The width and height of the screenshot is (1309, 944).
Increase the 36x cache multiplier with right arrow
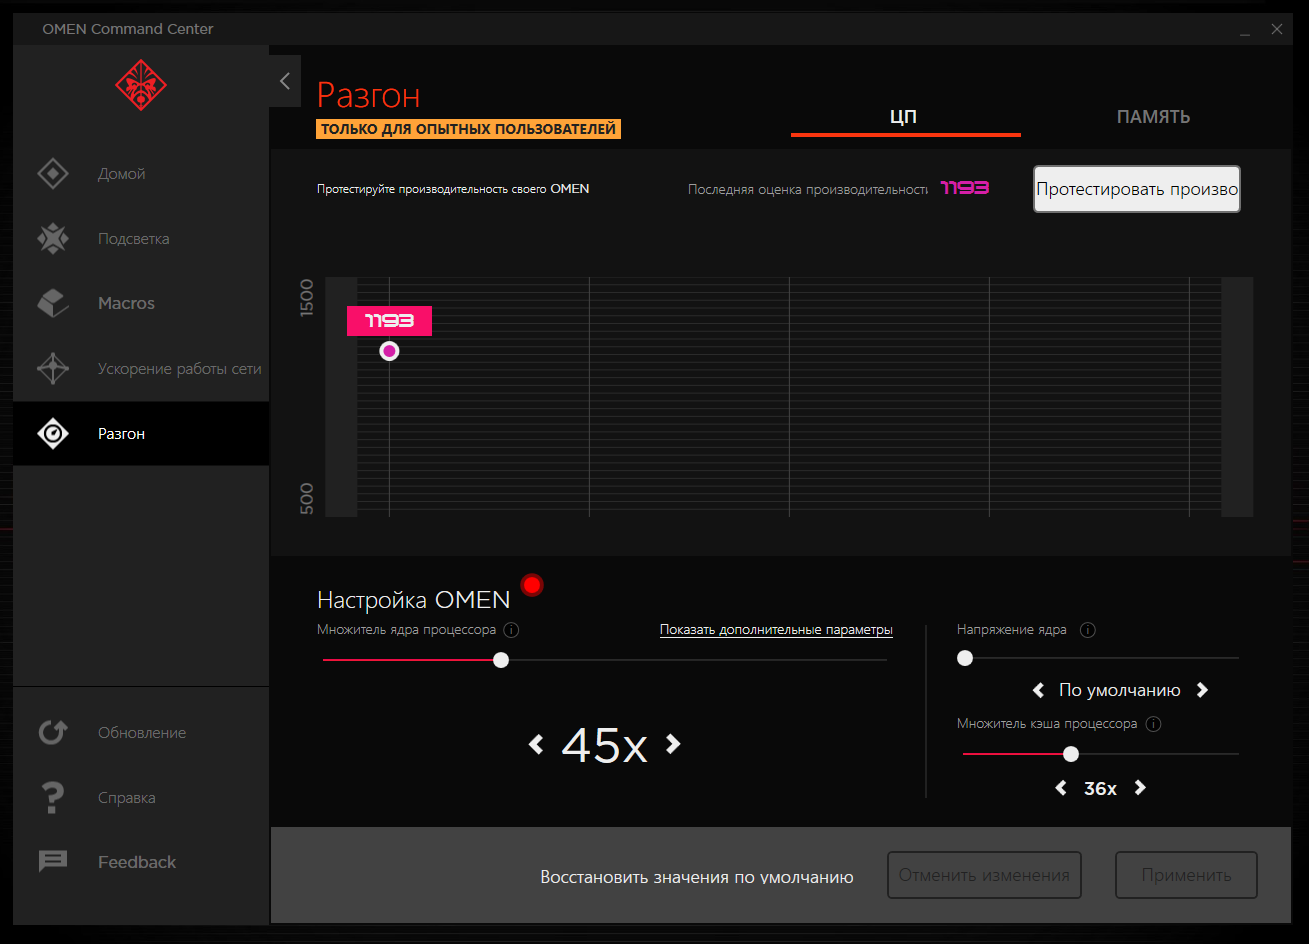point(1139,788)
